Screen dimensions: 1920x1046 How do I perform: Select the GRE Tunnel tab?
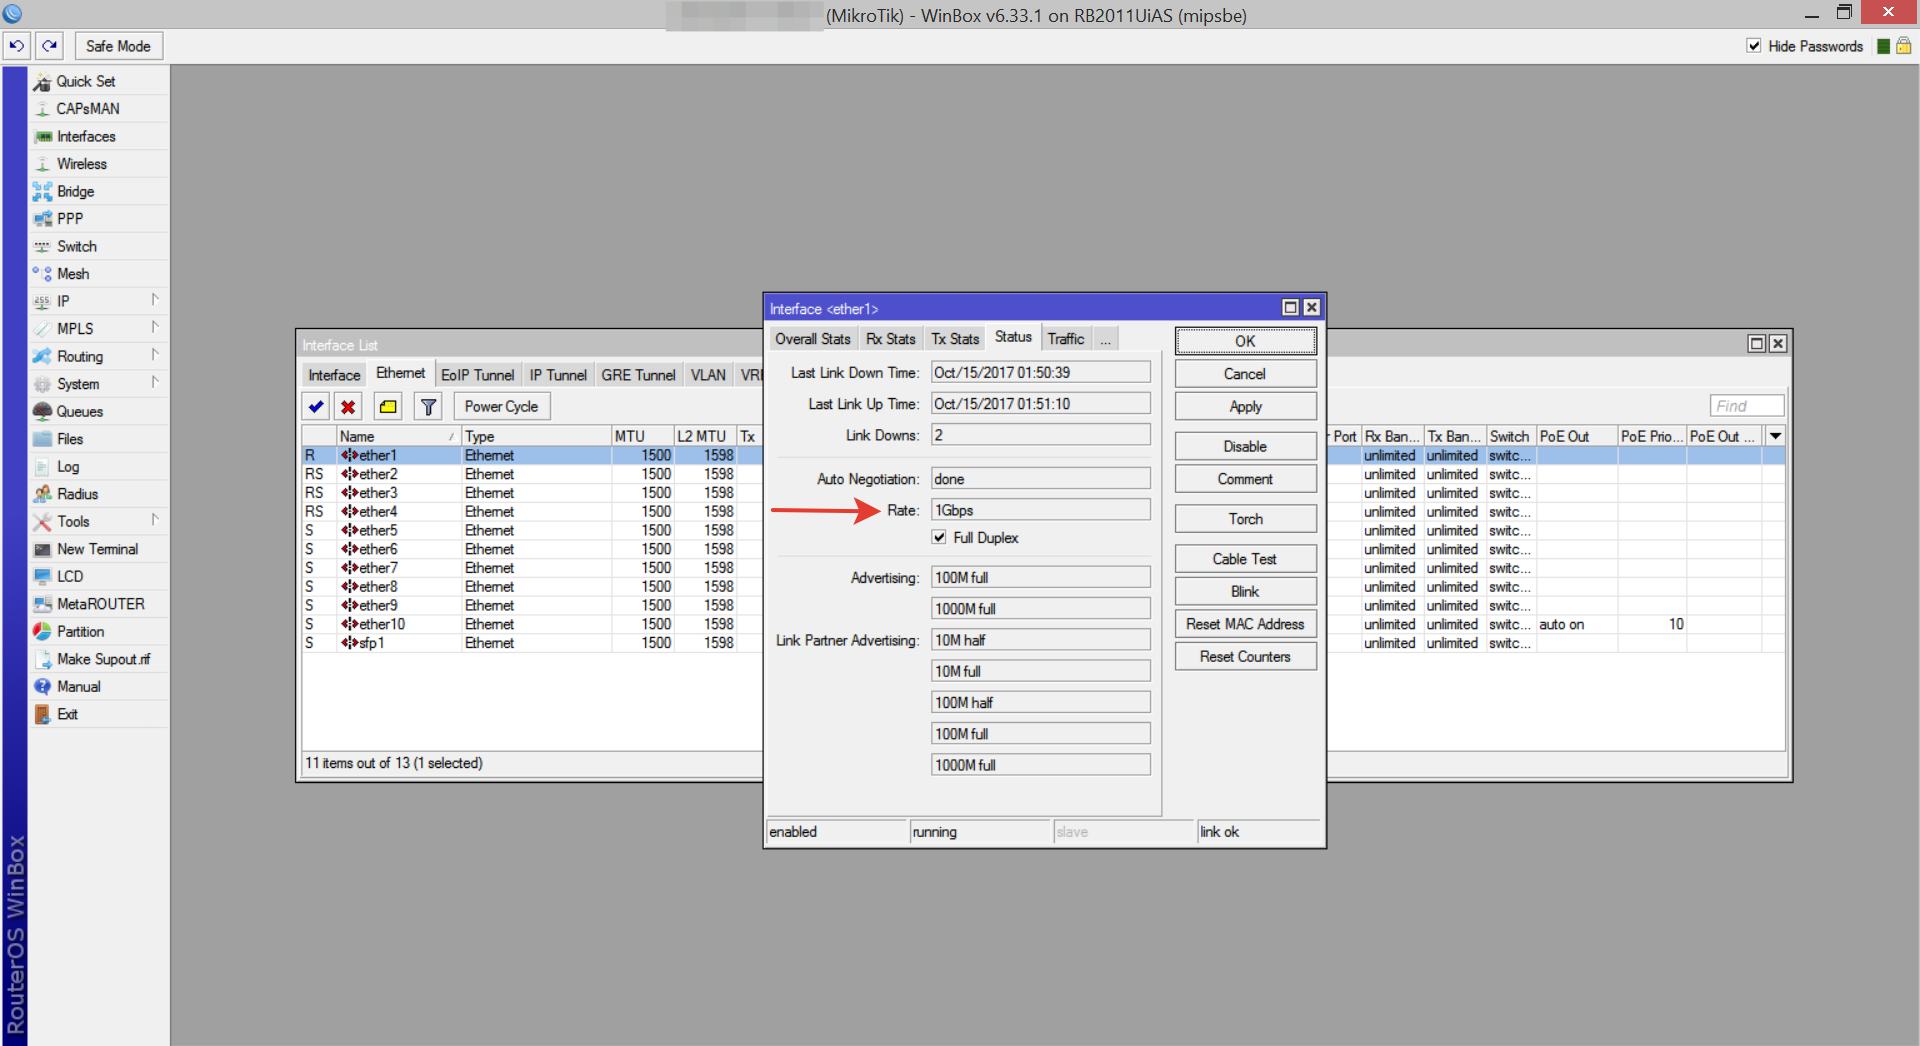pos(638,375)
